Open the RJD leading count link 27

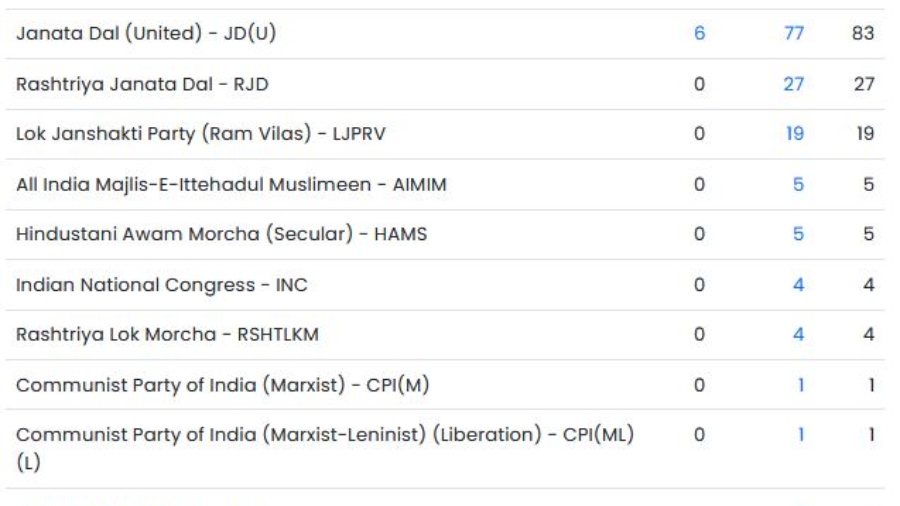tap(797, 84)
